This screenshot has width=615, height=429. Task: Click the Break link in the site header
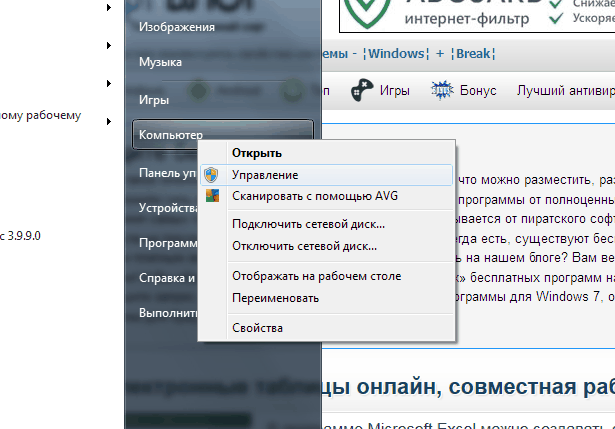click(473, 53)
